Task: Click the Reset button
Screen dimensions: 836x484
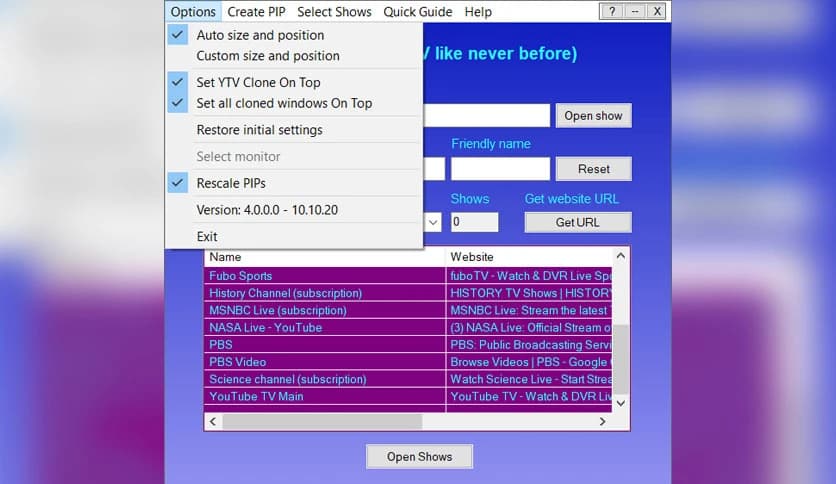Action: coord(593,169)
